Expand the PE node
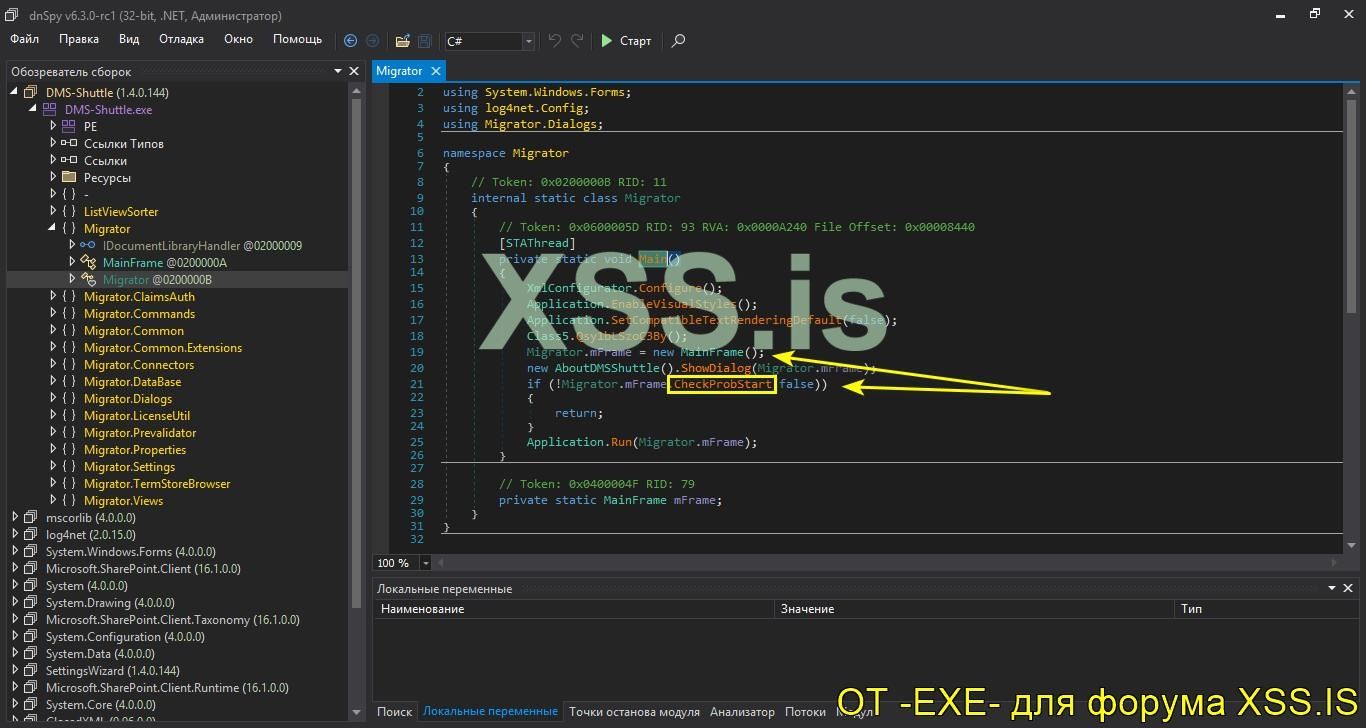 [53, 127]
